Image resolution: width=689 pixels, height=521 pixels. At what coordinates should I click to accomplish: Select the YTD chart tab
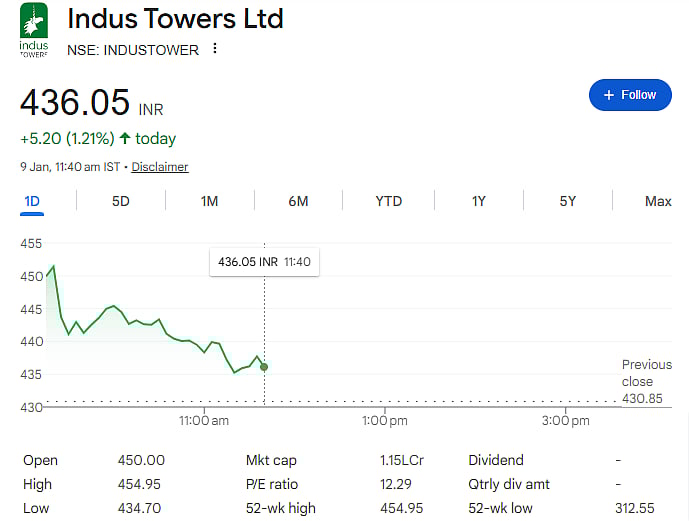(388, 201)
